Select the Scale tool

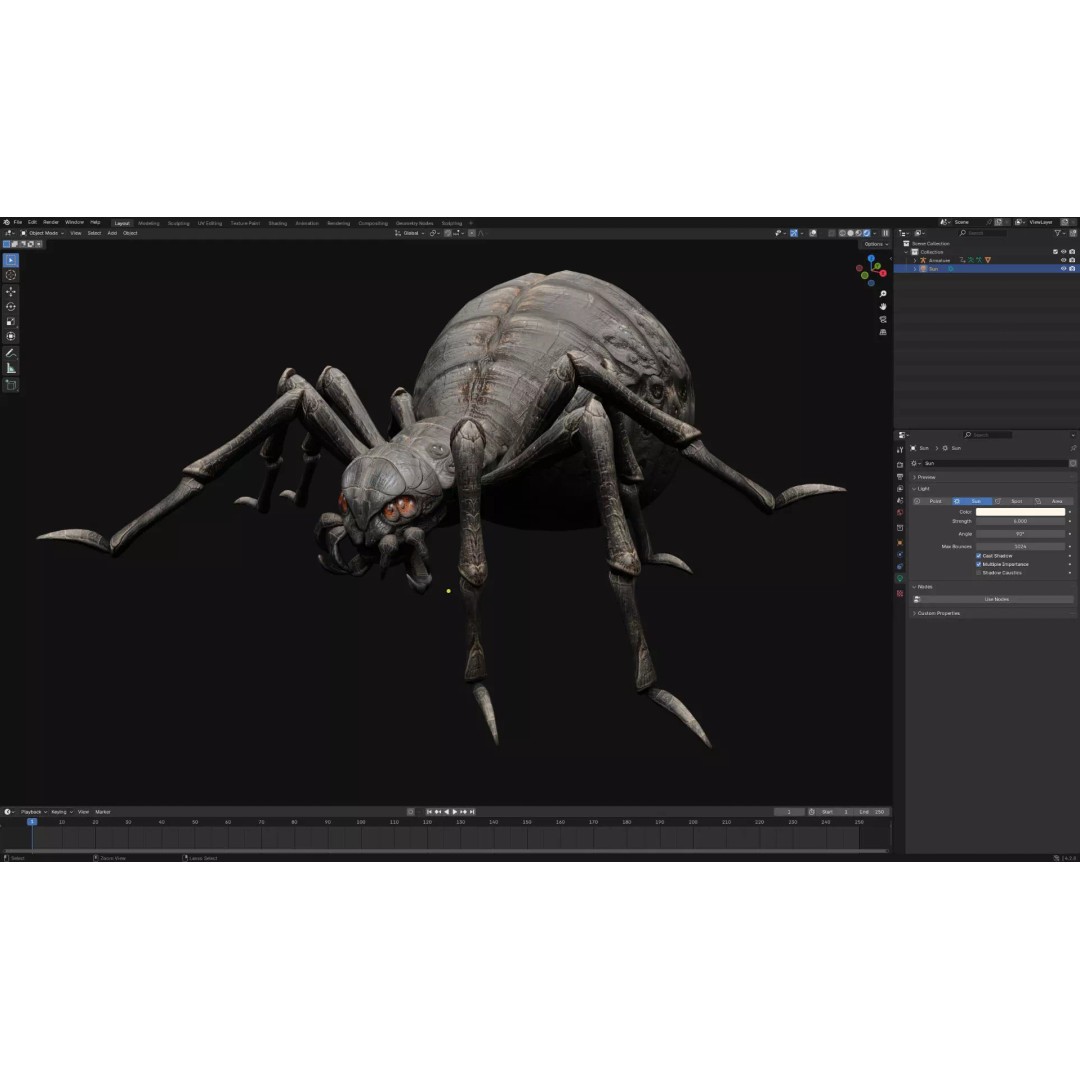tap(11, 322)
